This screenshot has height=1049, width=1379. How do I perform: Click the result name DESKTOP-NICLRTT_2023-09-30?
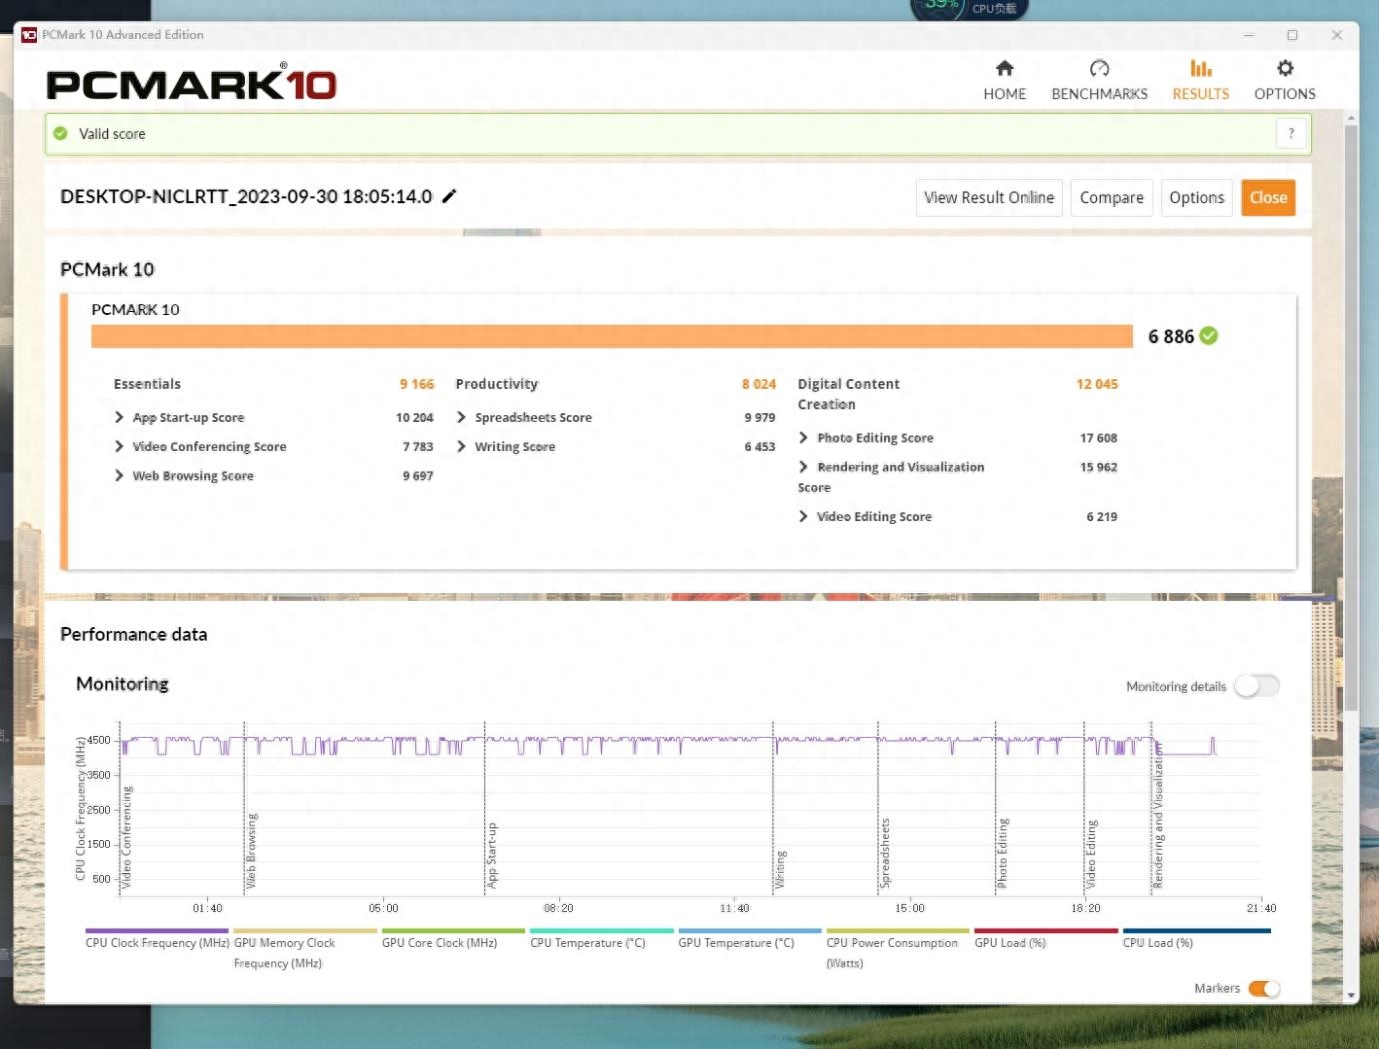coord(246,196)
